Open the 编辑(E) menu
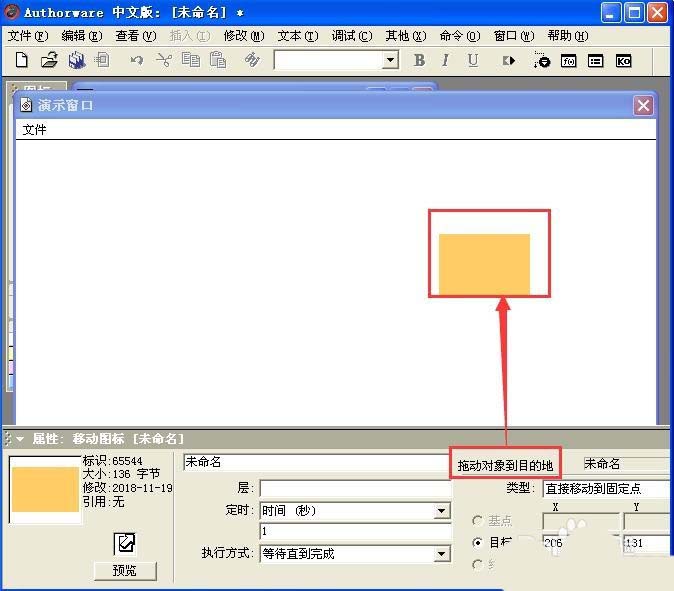This screenshot has height=591, width=674. (82, 36)
